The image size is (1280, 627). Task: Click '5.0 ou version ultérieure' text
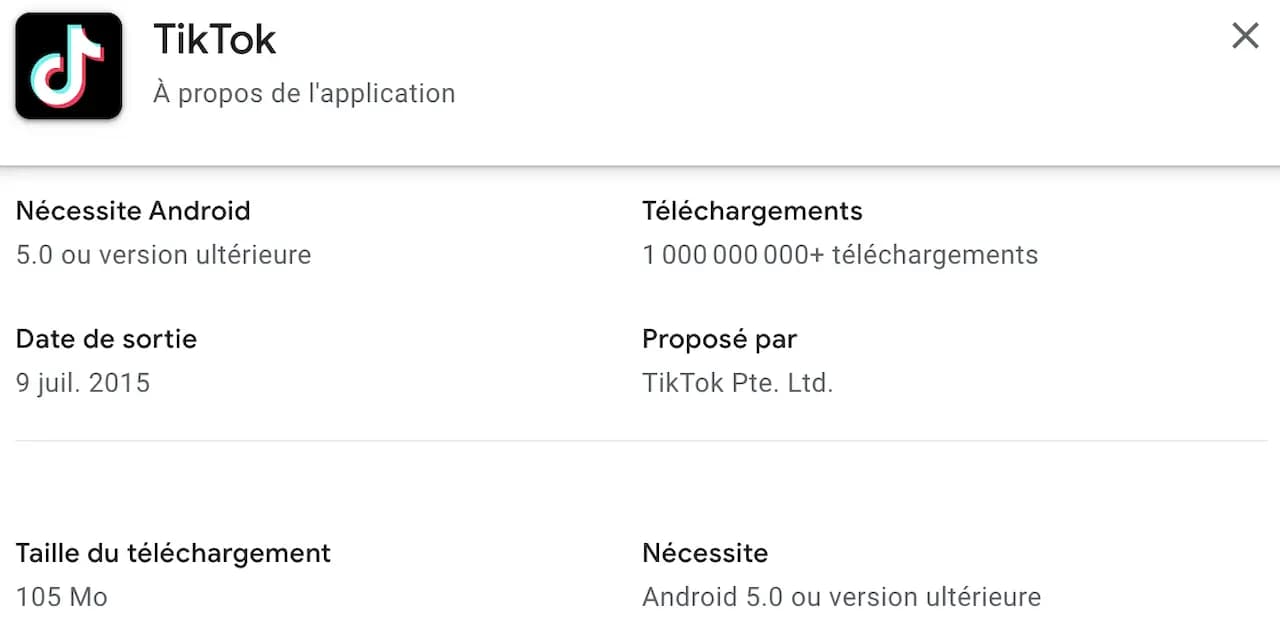click(x=163, y=255)
